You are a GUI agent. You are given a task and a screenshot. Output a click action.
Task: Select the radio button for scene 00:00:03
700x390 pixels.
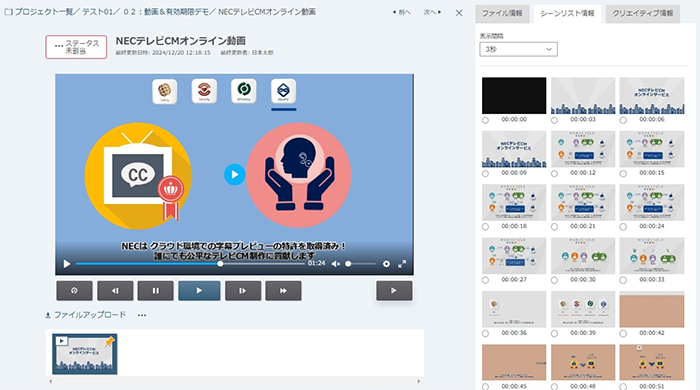coord(554,120)
